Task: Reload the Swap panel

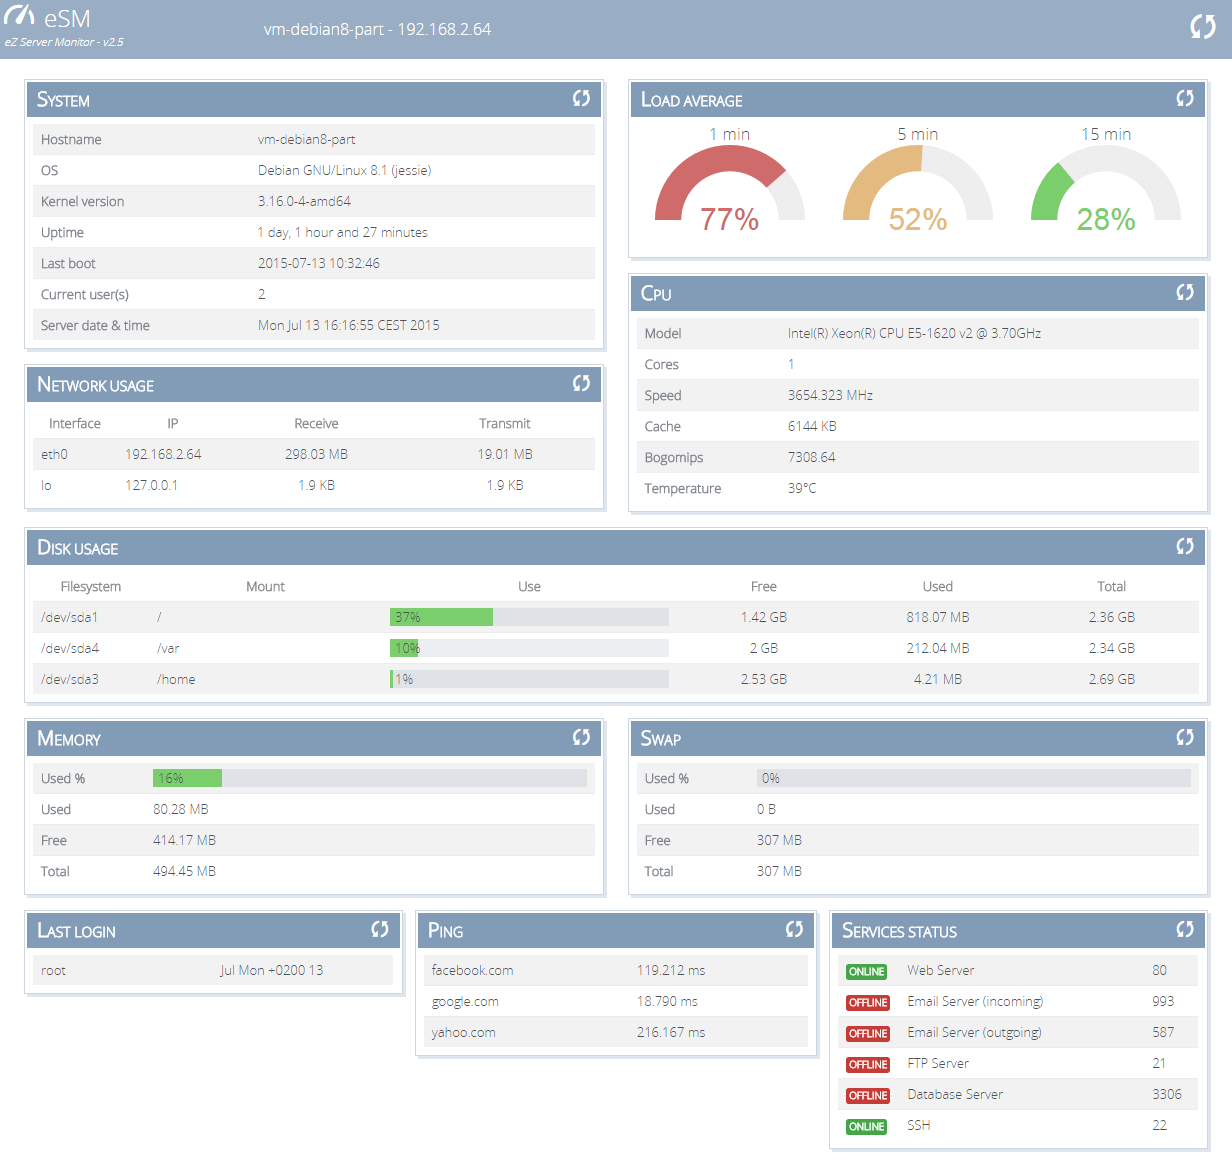Action: coord(1185,737)
